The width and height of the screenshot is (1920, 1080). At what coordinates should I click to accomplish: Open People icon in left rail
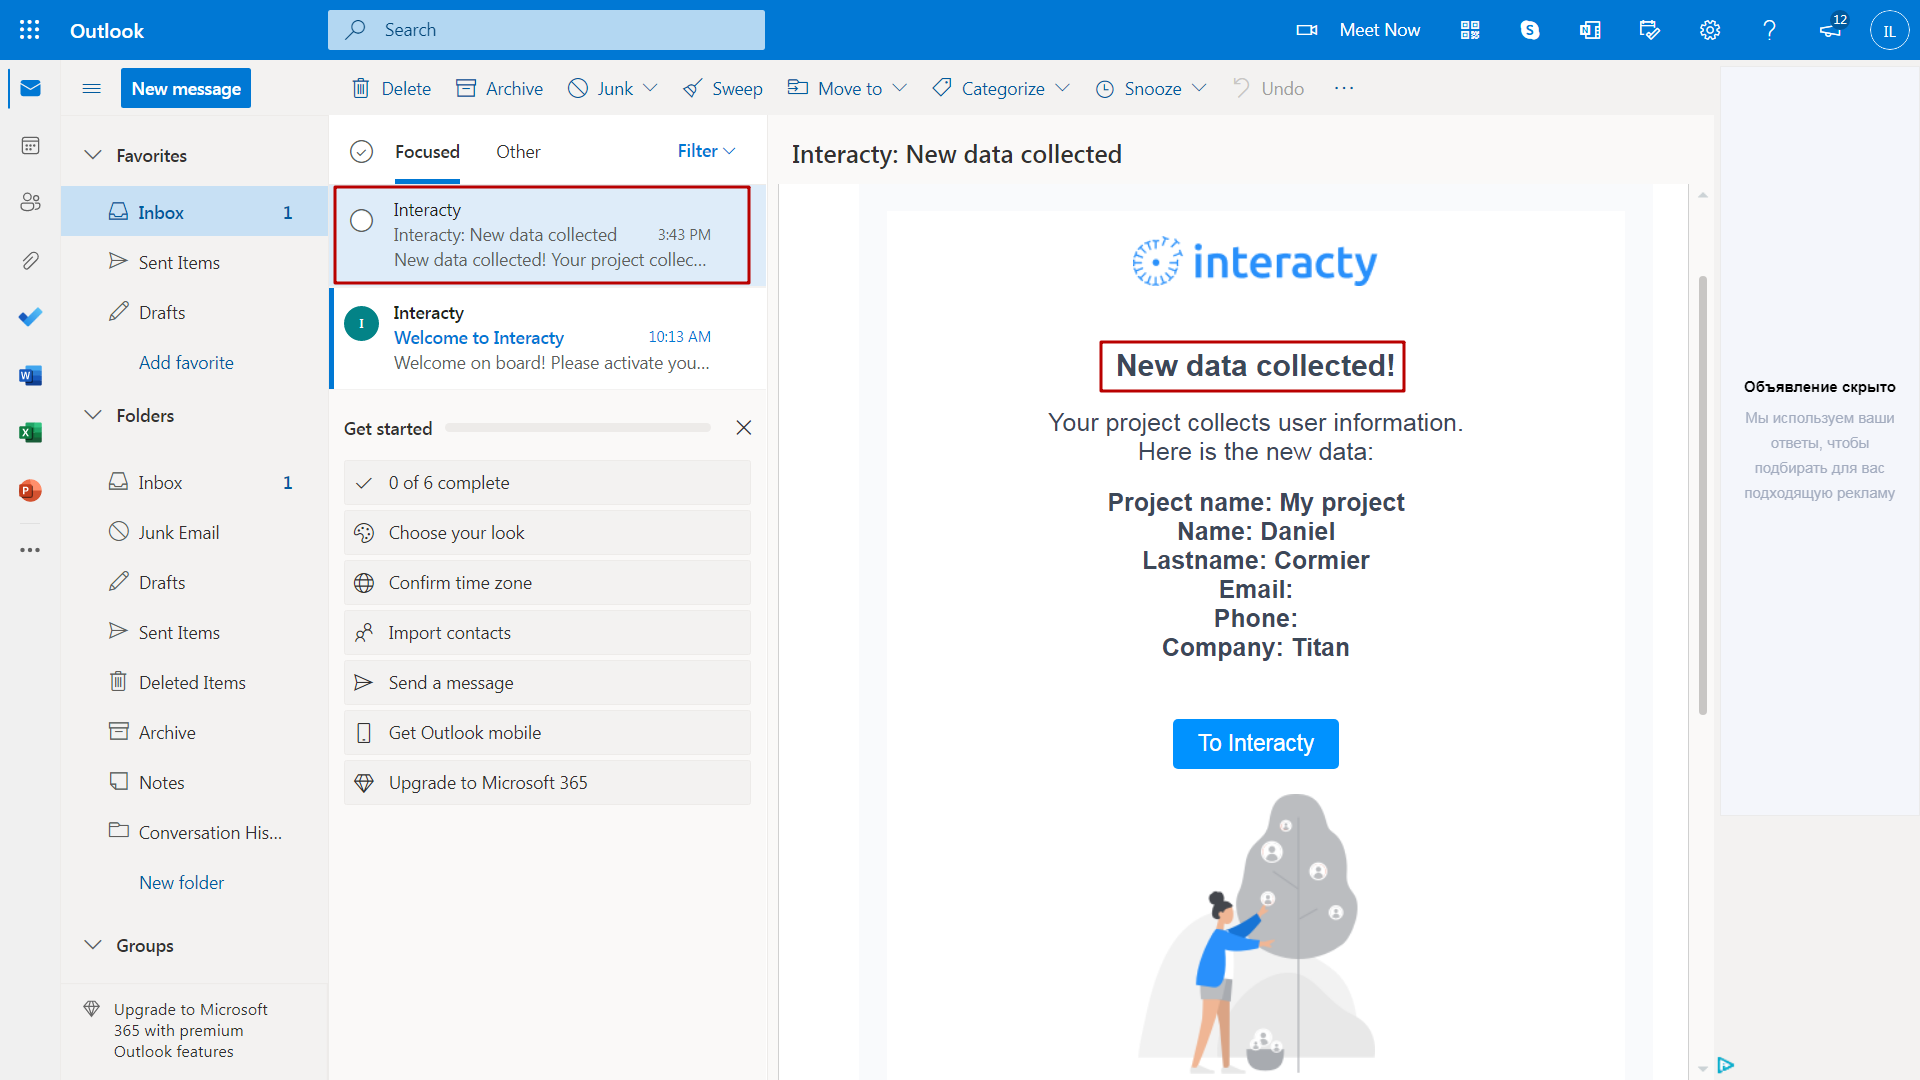(30, 202)
